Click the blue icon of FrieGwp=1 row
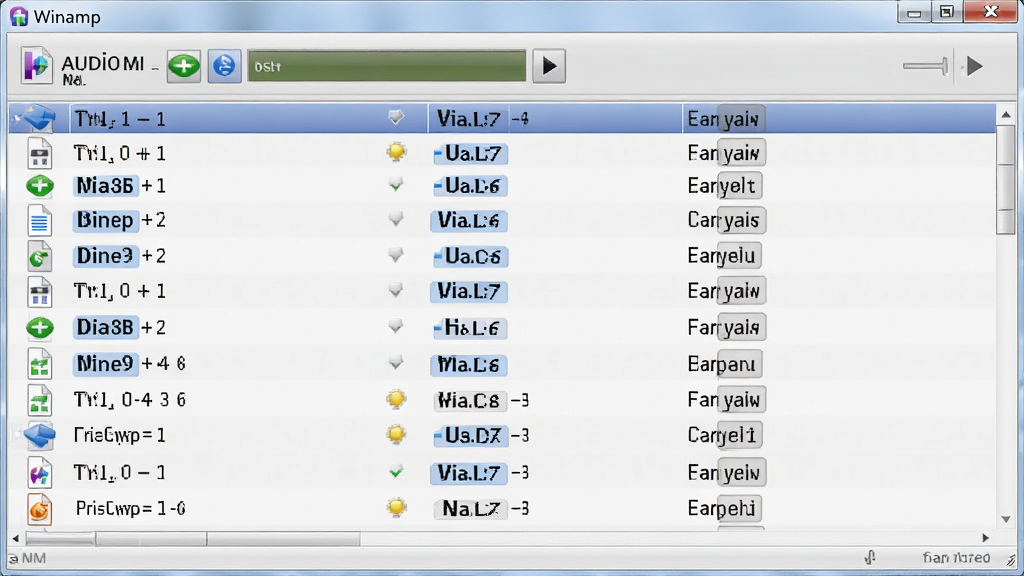1024x576 pixels. 40,436
